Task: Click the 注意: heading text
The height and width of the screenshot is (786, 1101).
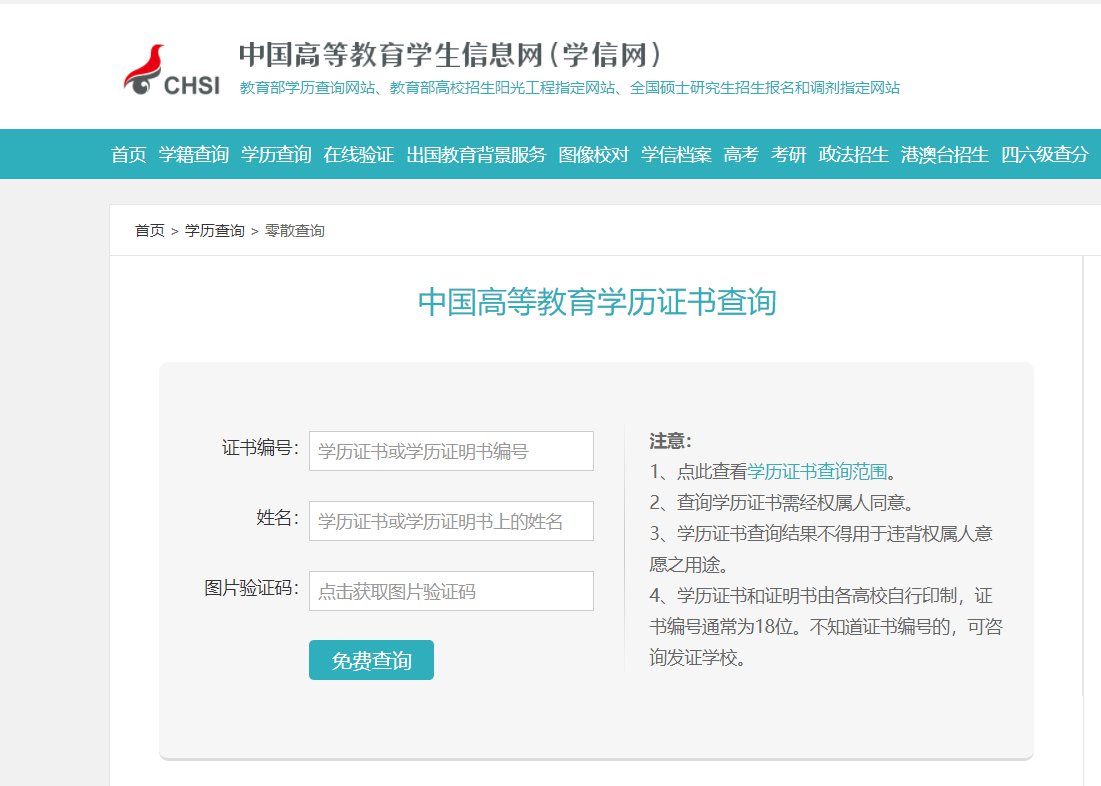Action: tap(671, 441)
